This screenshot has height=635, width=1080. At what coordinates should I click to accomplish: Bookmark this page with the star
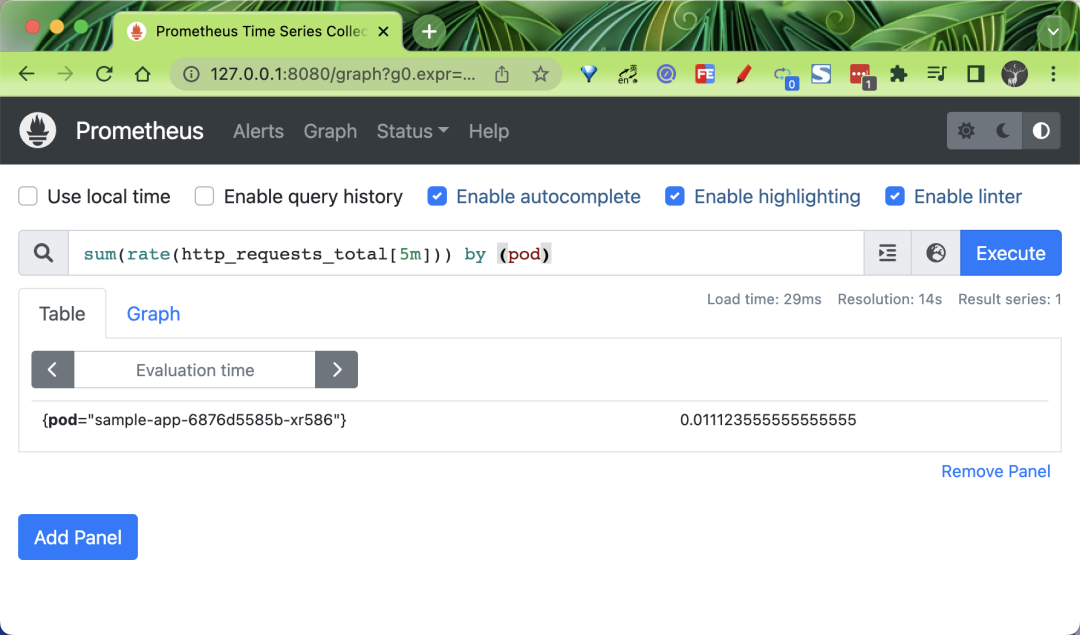tap(541, 74)
